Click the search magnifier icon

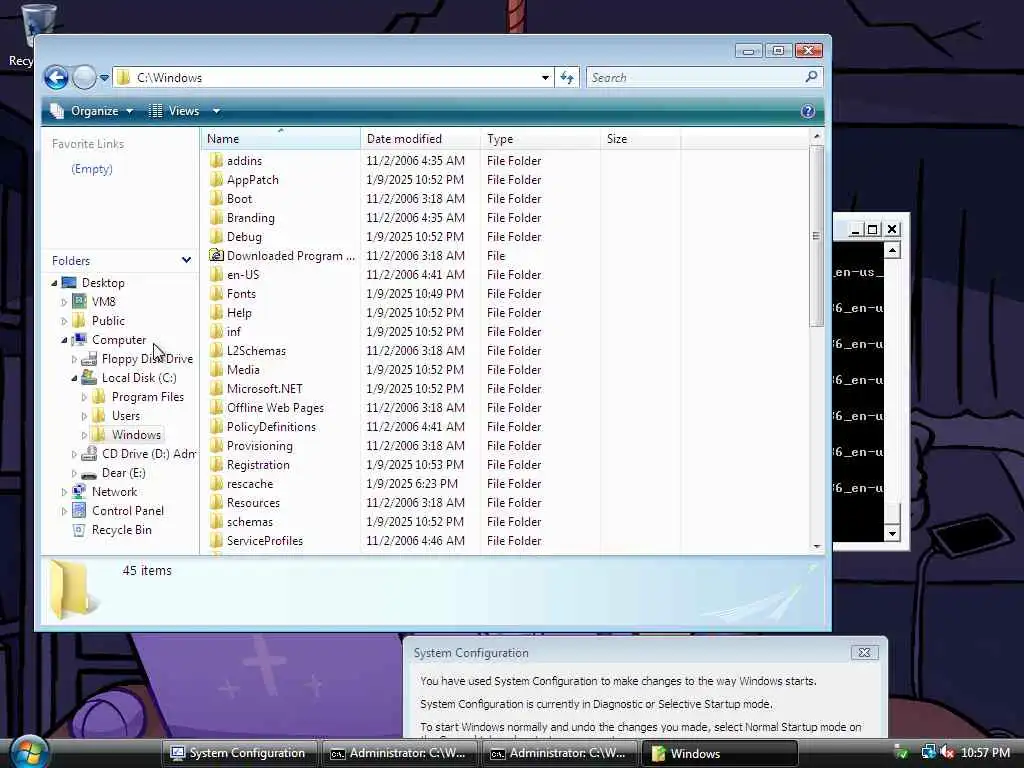tap(811, 77)
